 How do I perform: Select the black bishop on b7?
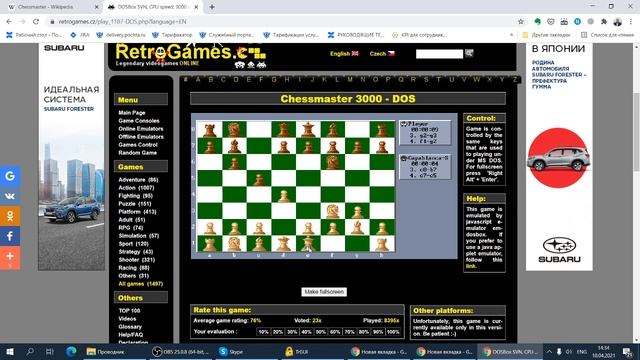pyautogui.click(x=234, y=146)
